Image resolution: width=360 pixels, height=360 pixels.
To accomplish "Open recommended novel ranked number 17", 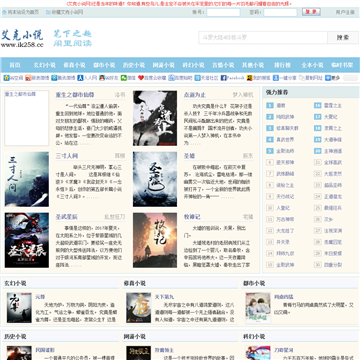I will (x=331, y=117).
